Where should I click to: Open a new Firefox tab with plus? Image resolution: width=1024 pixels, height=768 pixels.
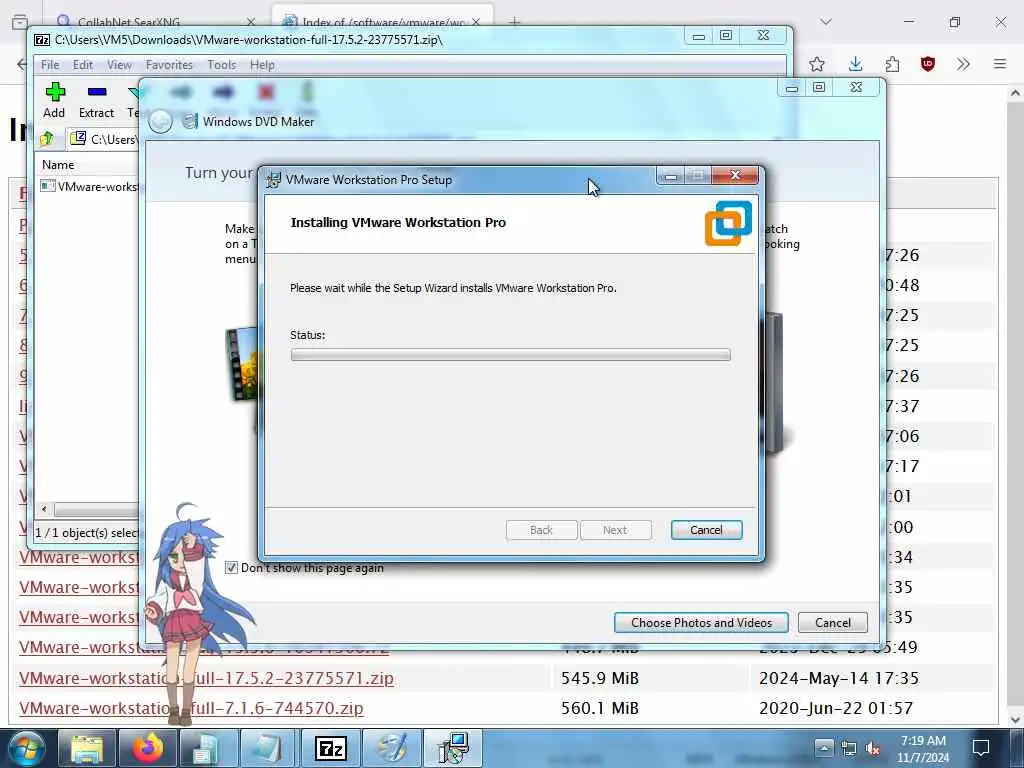[x=515, y=22]
